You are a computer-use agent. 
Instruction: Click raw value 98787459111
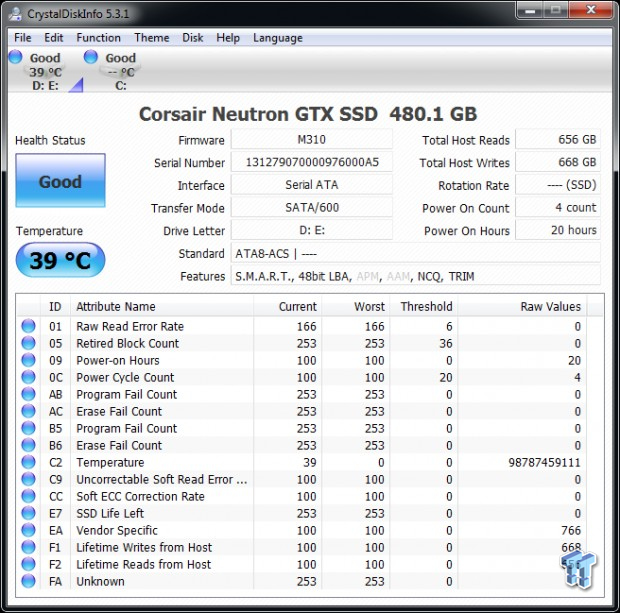click(x=544, y=462)
